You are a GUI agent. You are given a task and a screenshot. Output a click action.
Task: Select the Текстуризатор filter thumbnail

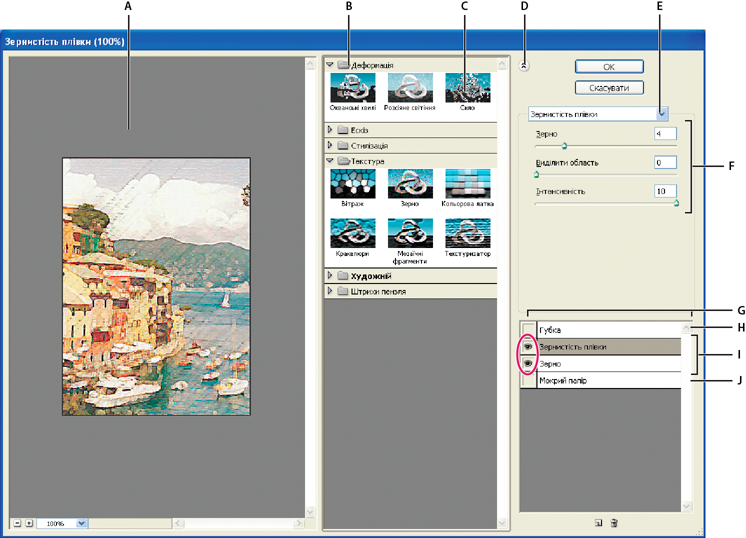[468, 233]
